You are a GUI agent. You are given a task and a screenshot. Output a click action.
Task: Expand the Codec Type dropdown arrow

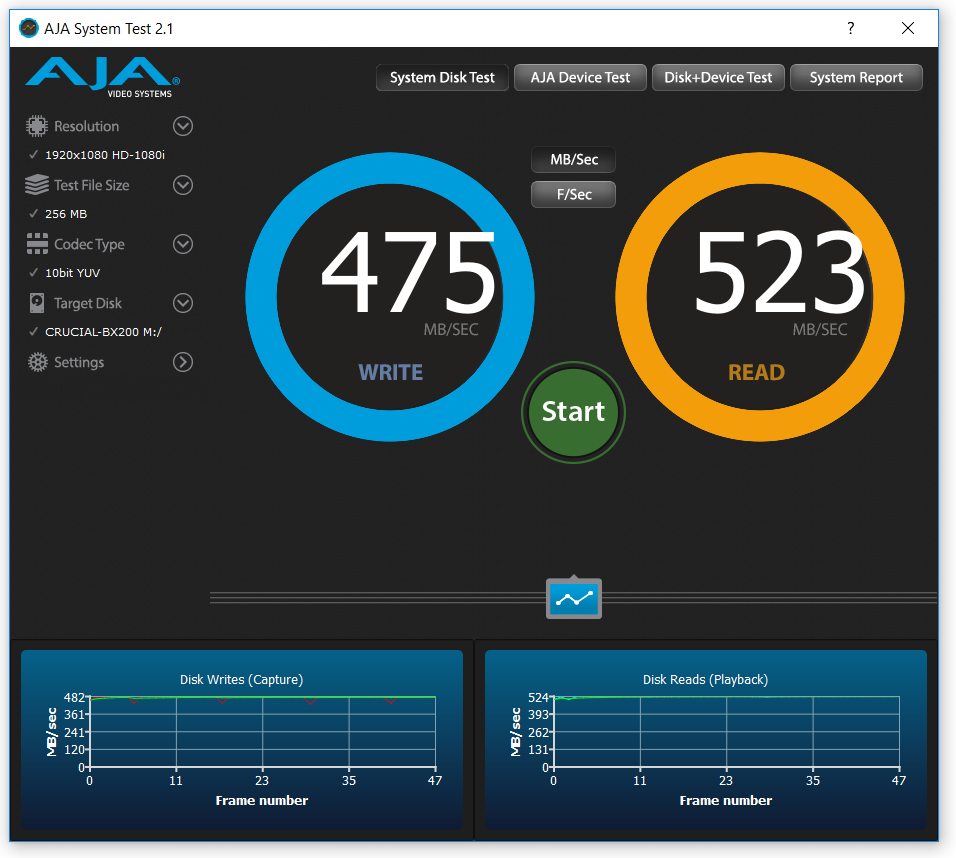183,244
